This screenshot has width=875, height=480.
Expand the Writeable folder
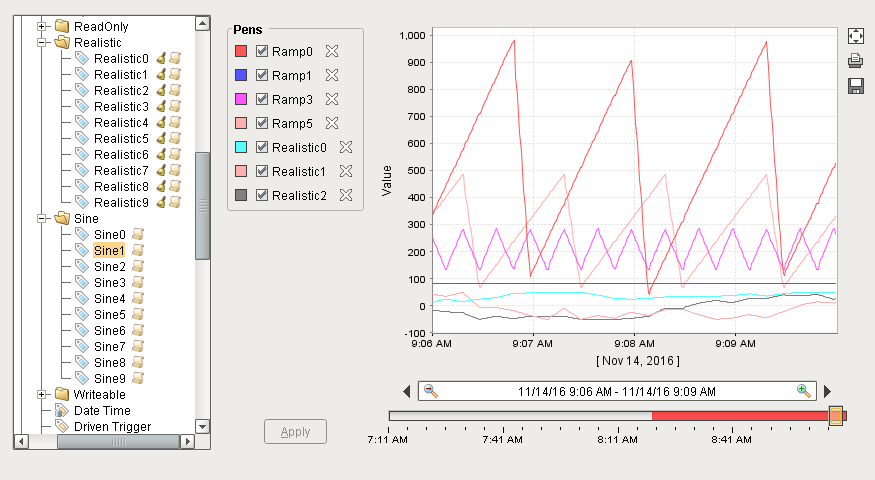coord(43,394)
